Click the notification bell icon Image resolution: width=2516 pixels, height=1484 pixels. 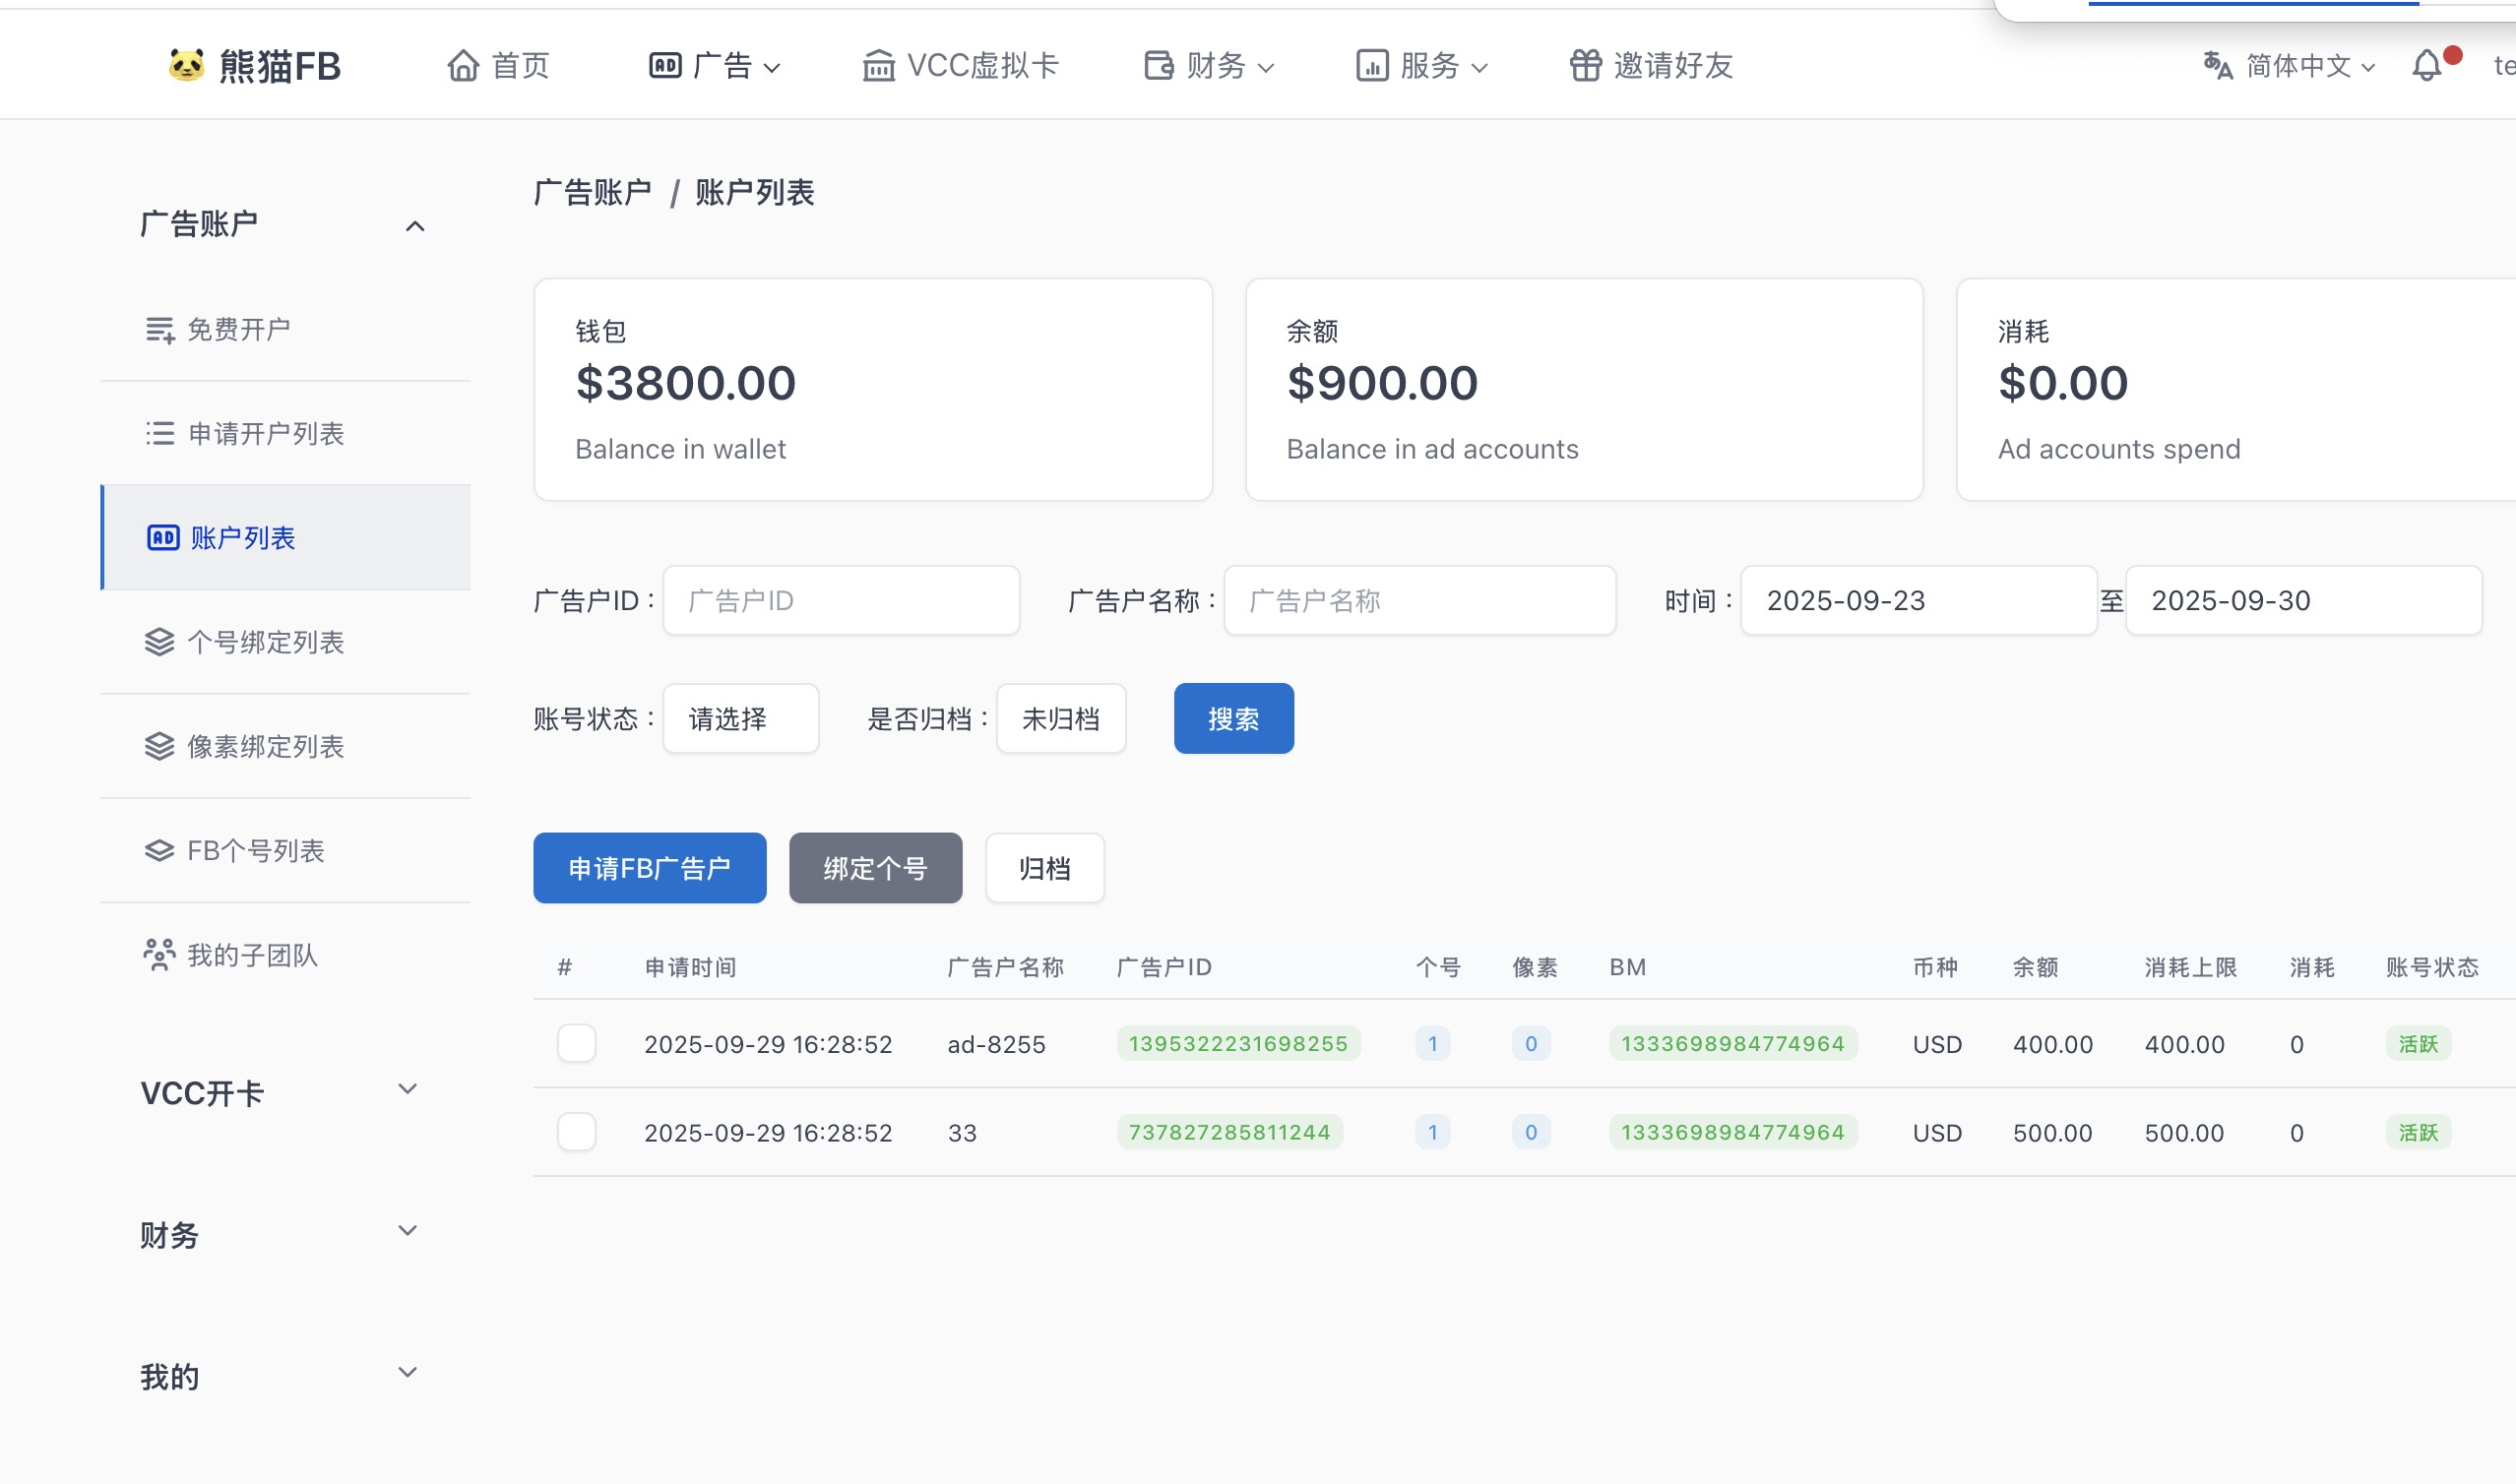pyautogui.click(x=2426, y=66)
